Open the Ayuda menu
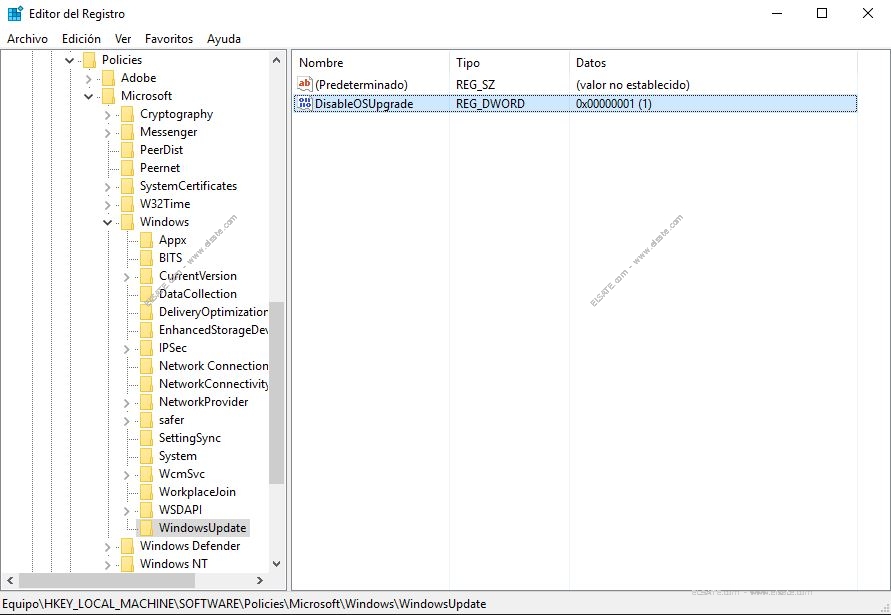Screen dimensions: 891x615 [224, 39]
